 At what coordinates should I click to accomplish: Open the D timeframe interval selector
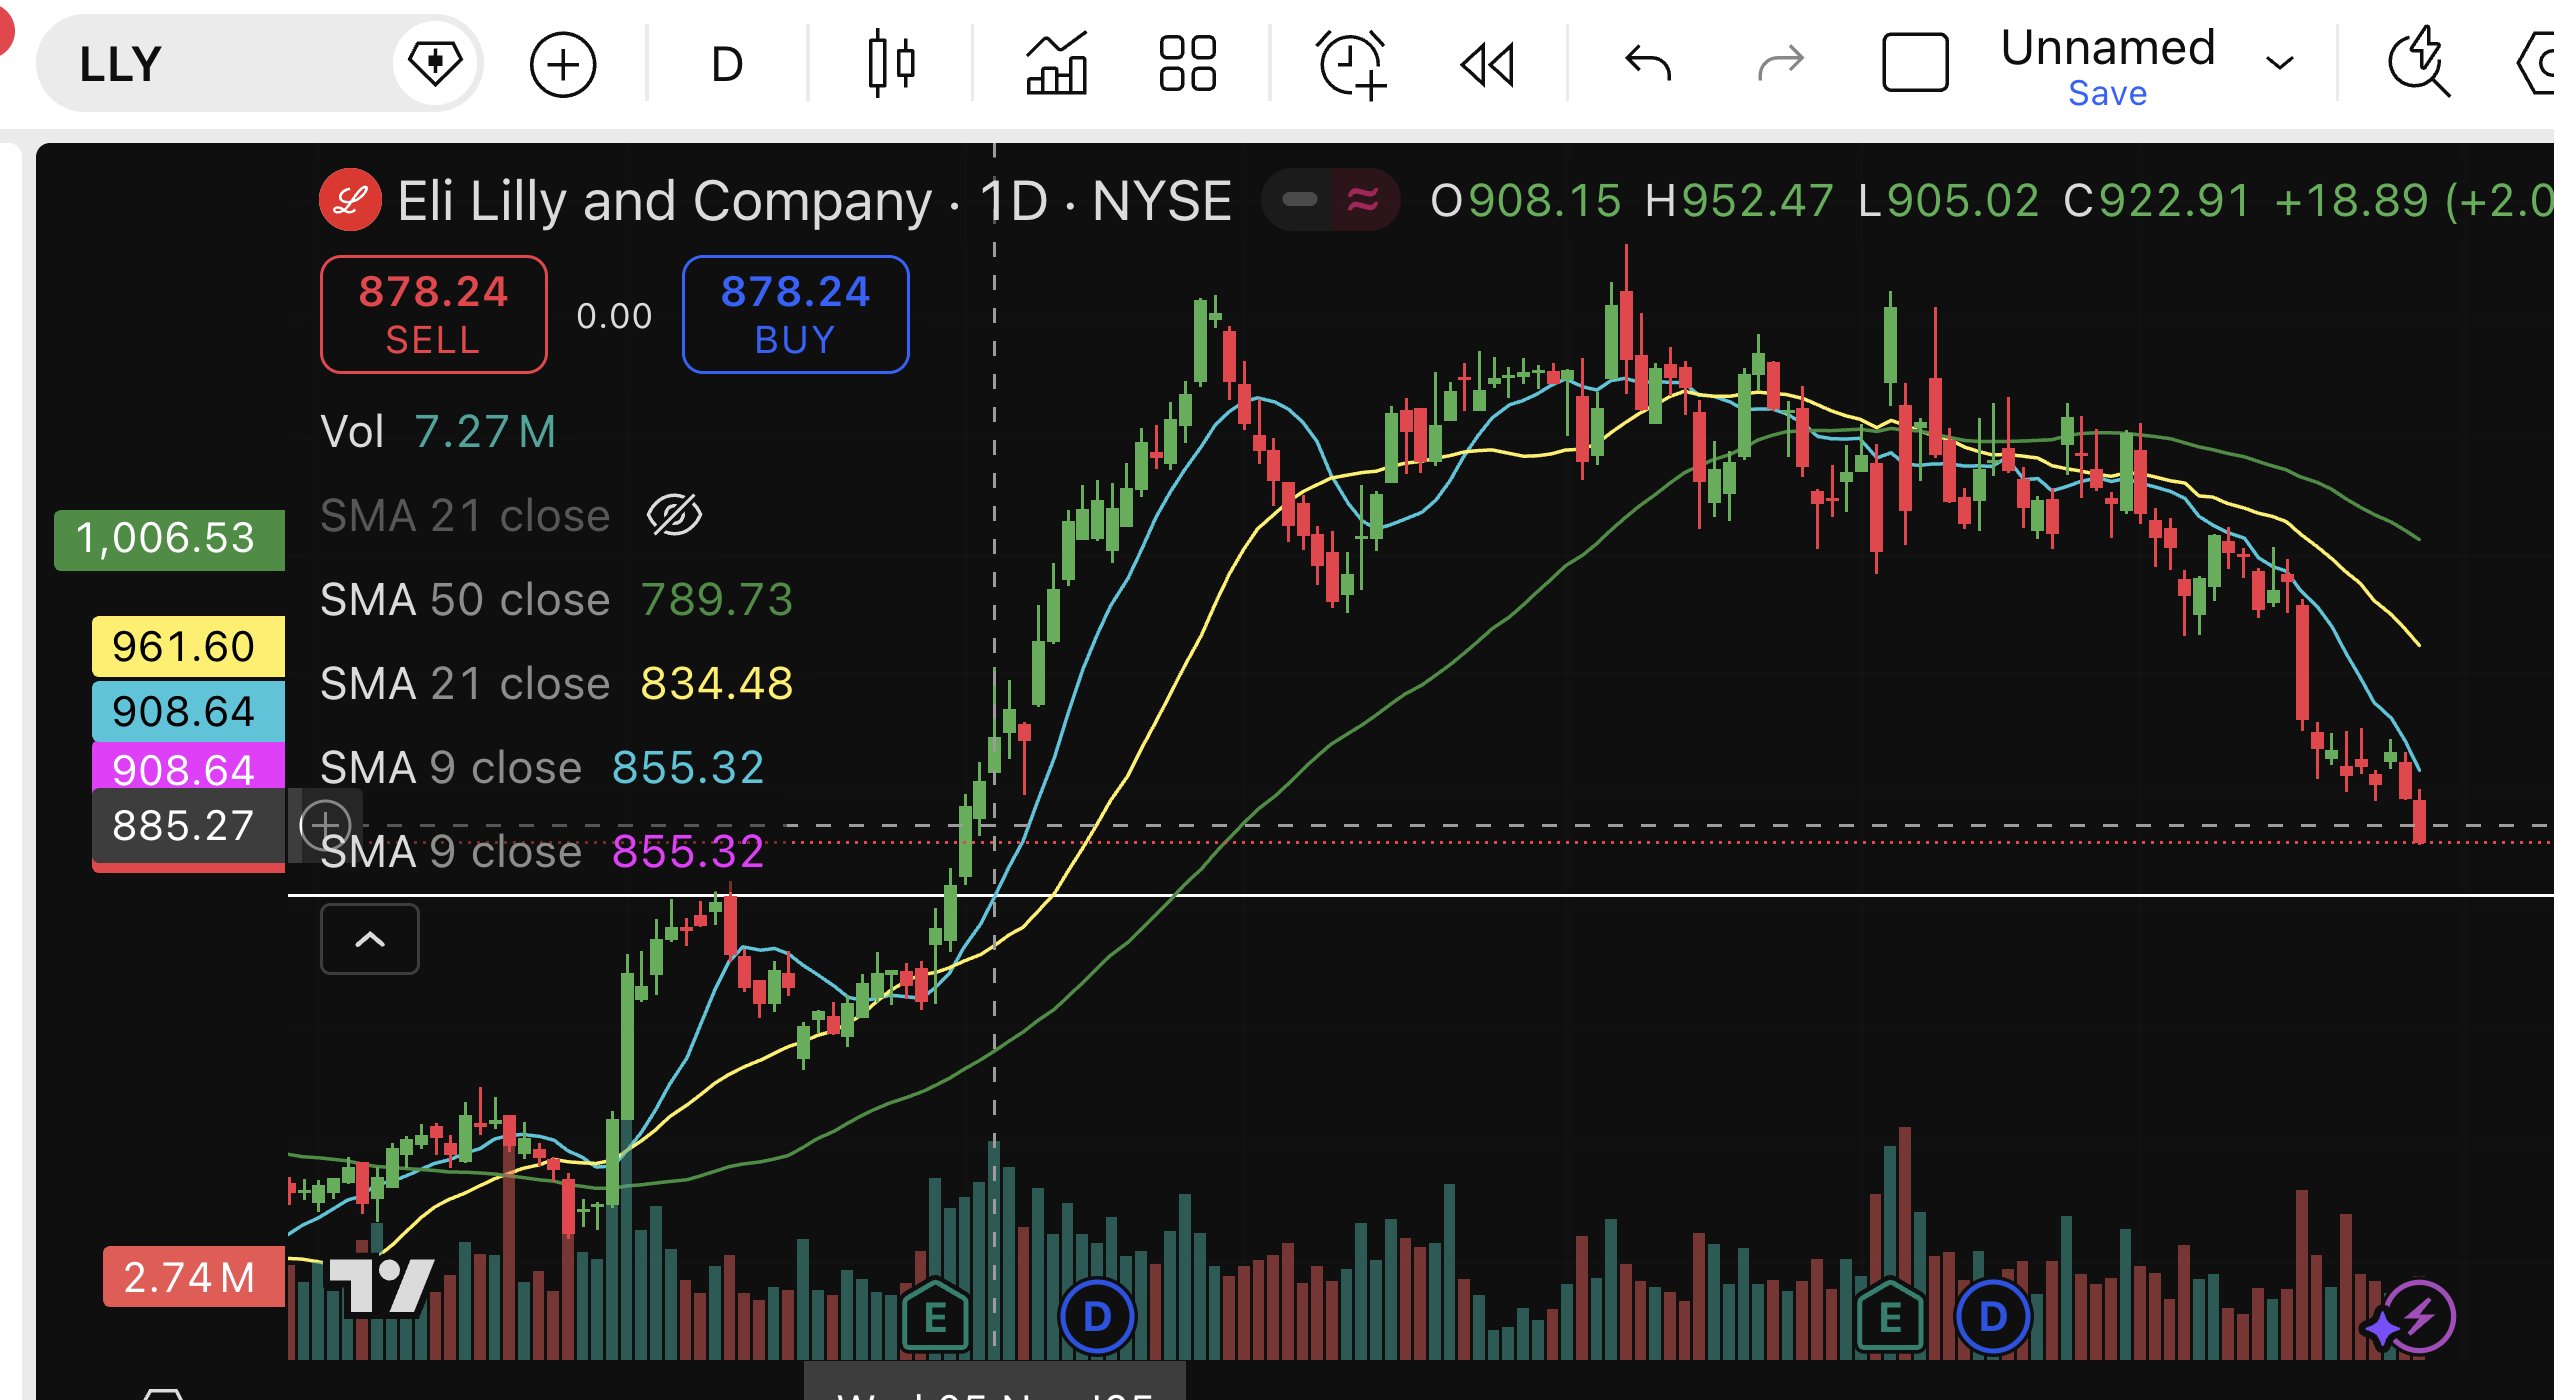coord(727,64)
